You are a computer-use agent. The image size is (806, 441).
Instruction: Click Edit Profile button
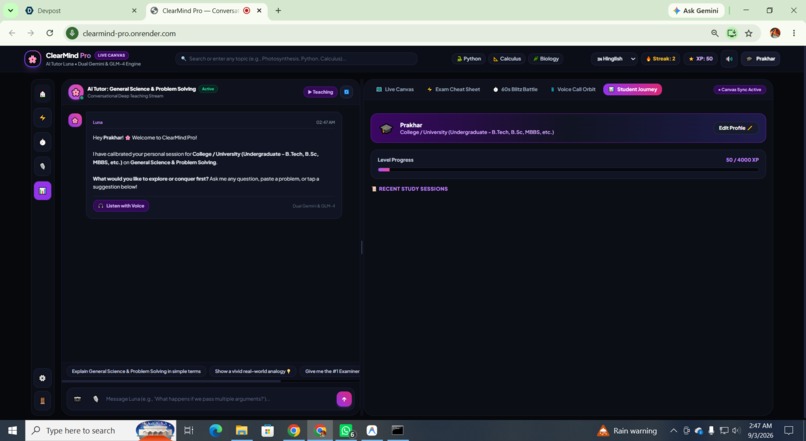(735, 128)
